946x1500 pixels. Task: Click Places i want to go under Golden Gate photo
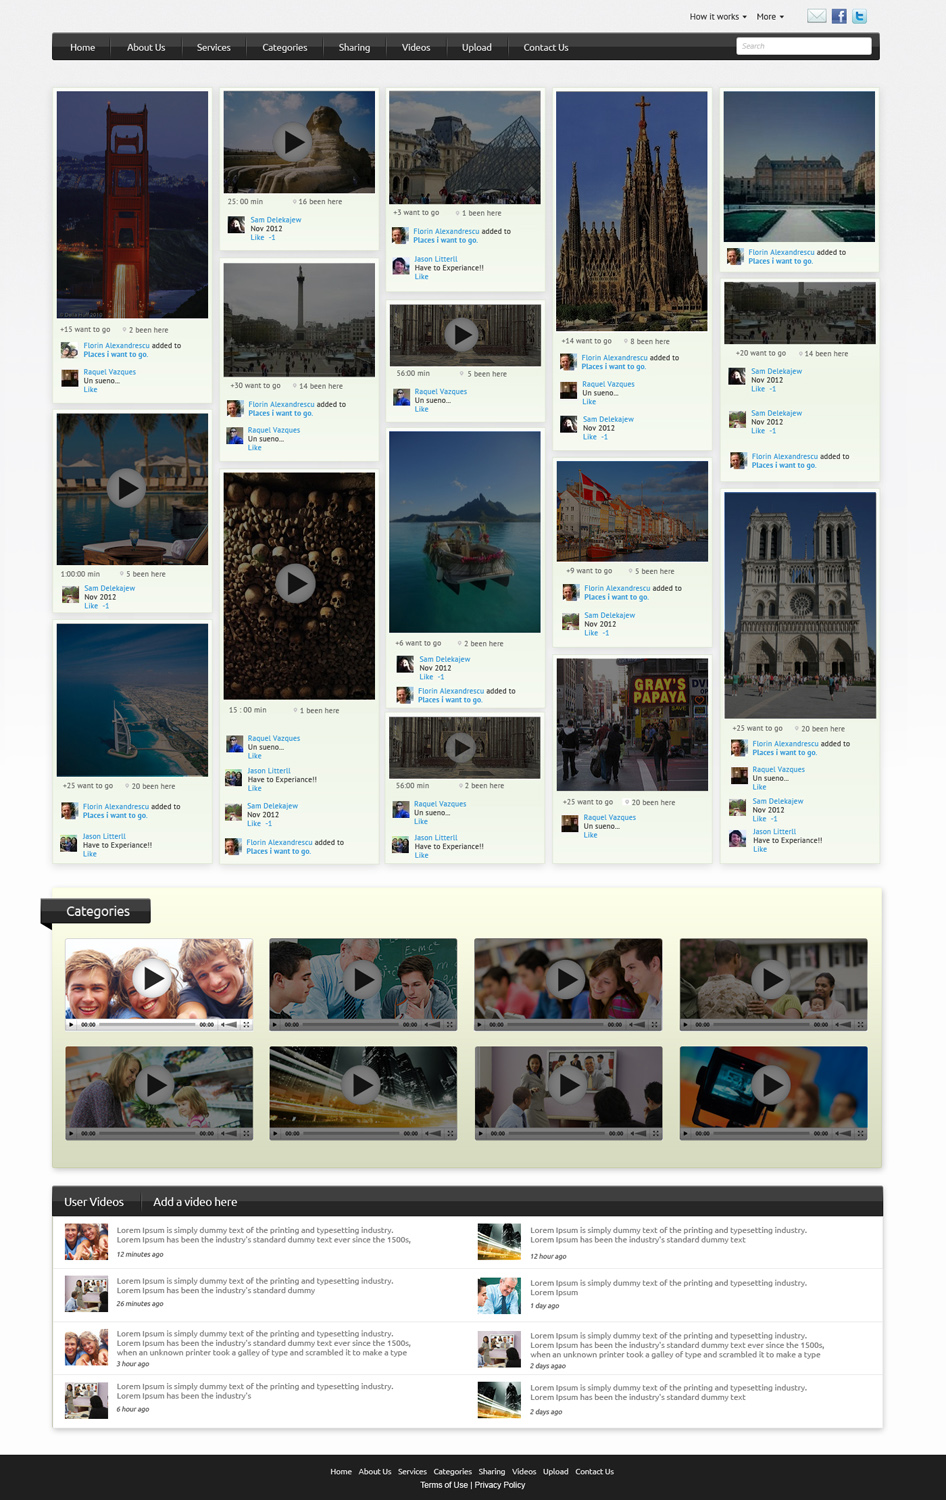[x=115, y=355]
